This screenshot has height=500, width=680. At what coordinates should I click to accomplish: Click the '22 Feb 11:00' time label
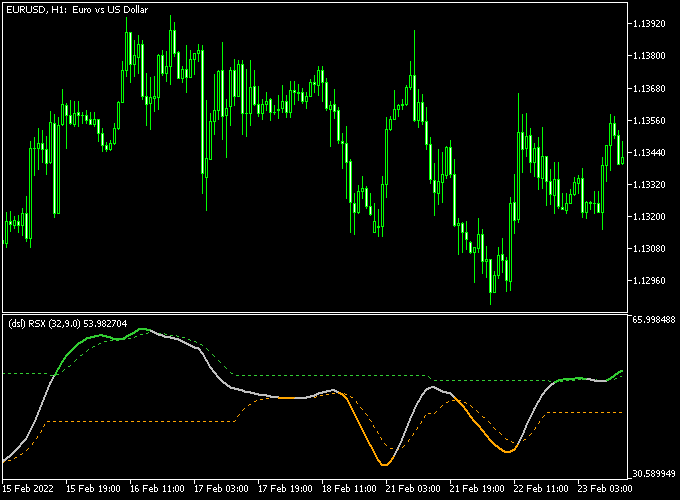coord(541,489)
